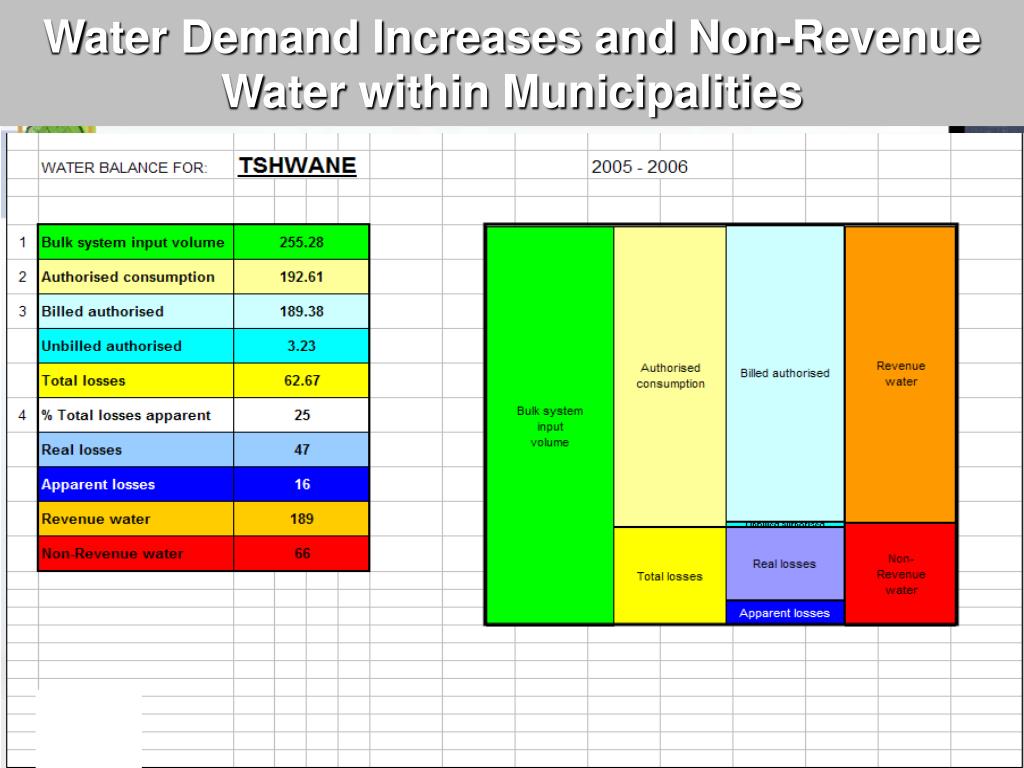Select the 'Revenue water' table row label

[136, 519]
